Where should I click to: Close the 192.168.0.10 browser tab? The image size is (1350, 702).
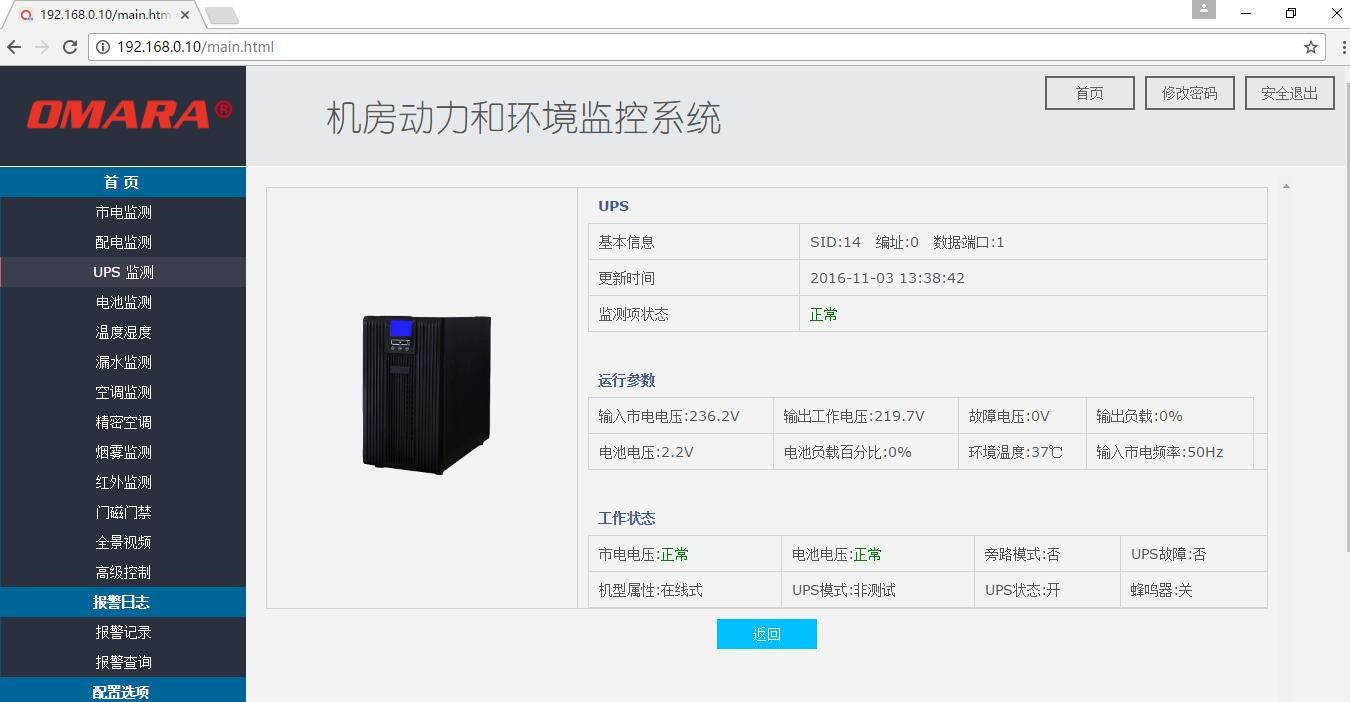[185, 15]
